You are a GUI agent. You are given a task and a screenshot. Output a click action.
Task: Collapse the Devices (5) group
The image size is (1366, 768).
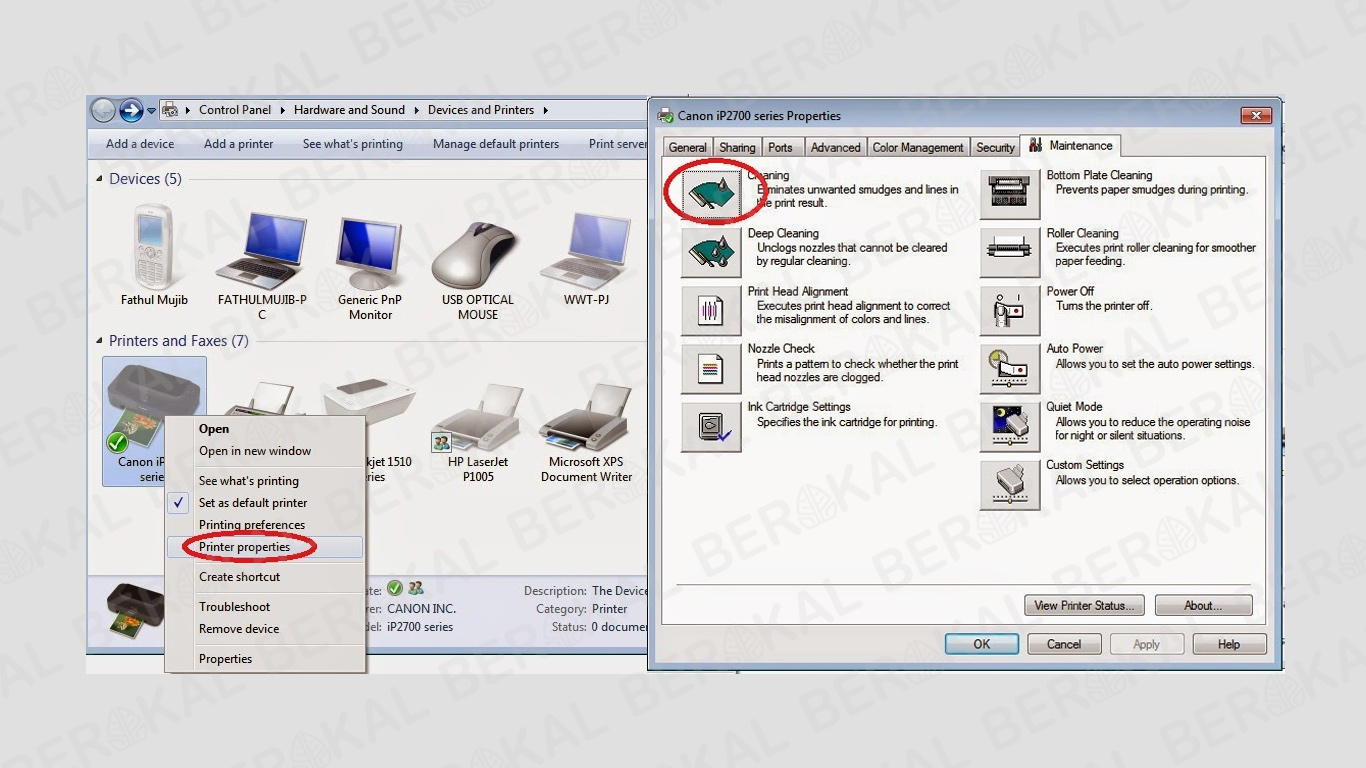point(99,179)
